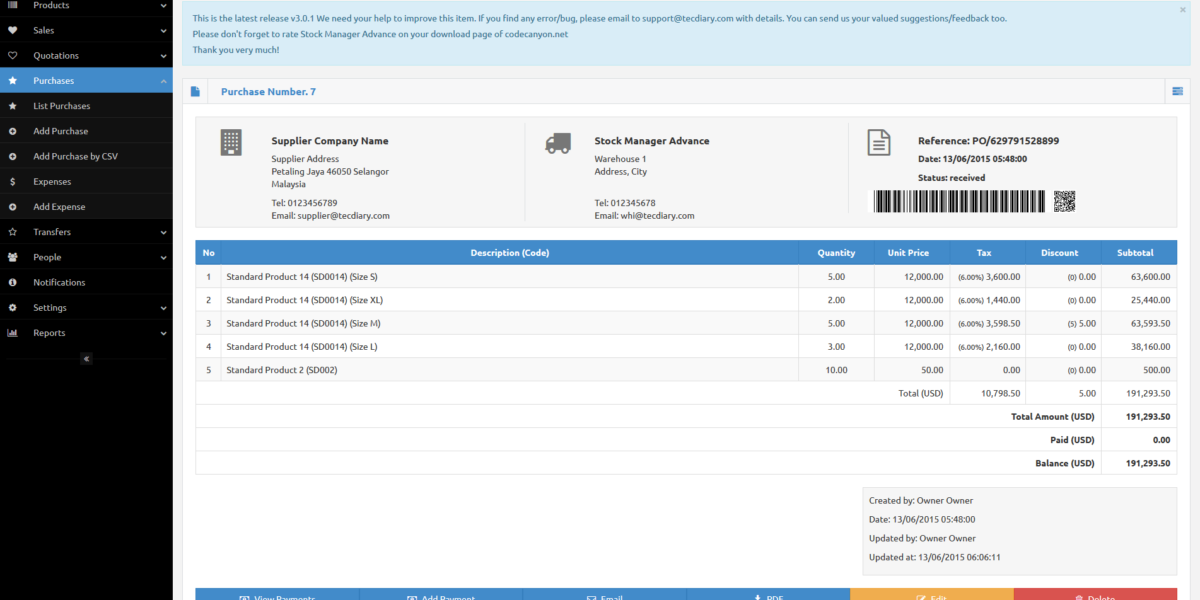The height and width of the screenshot is (600, 1200).
Task: Open the Add Expense menu item
Action: (59, 207)
